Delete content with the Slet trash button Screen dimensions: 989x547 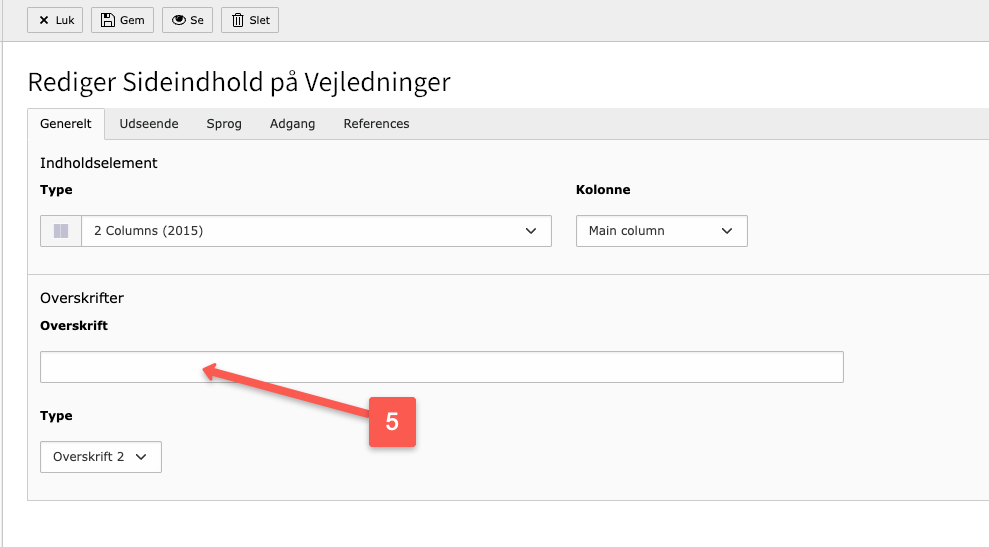coord(250,20)
